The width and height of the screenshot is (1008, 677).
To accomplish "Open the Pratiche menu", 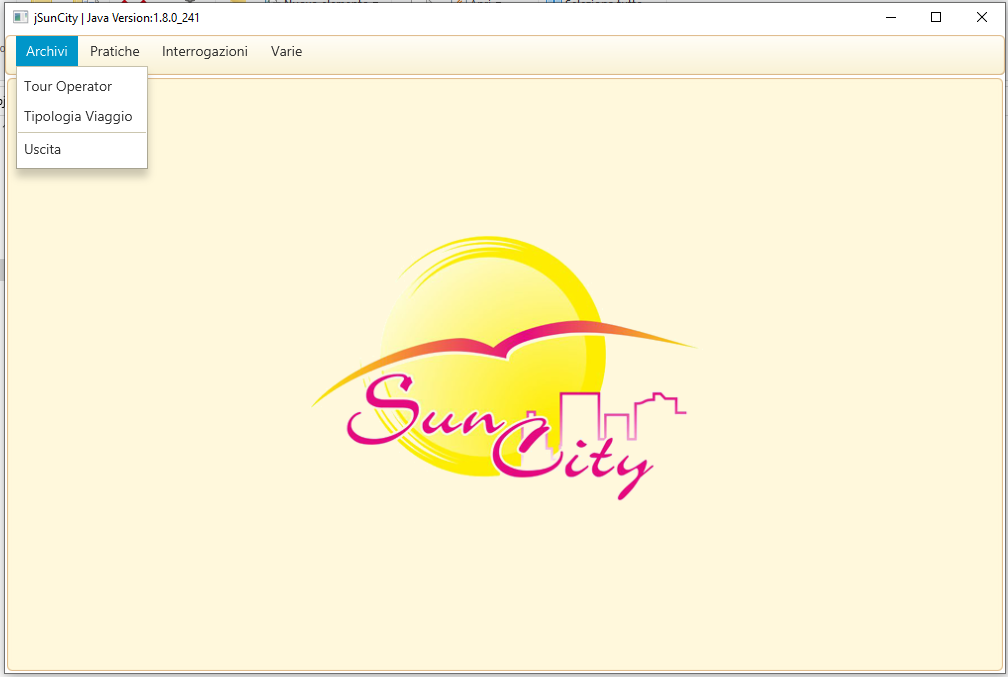I will point(114,51).
